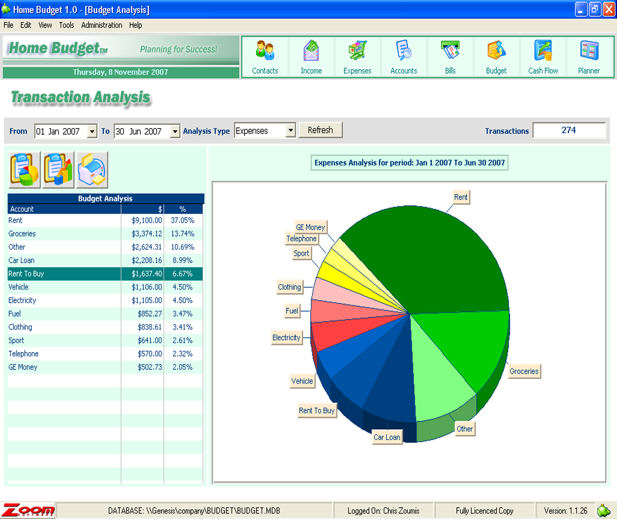Viewport: 617px width, 519px height.
Task: Restore down the Home Budget window
Action: click(595, 9)
